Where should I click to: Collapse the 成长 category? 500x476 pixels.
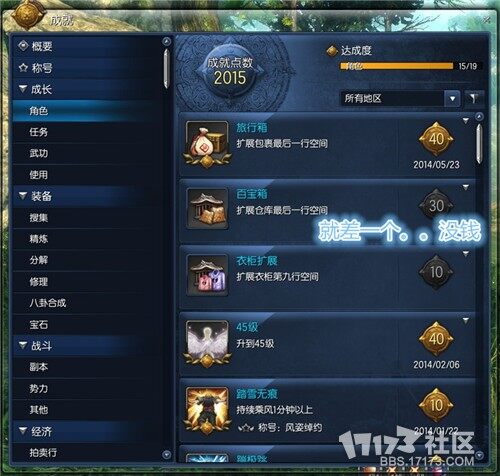coord(23,89)
